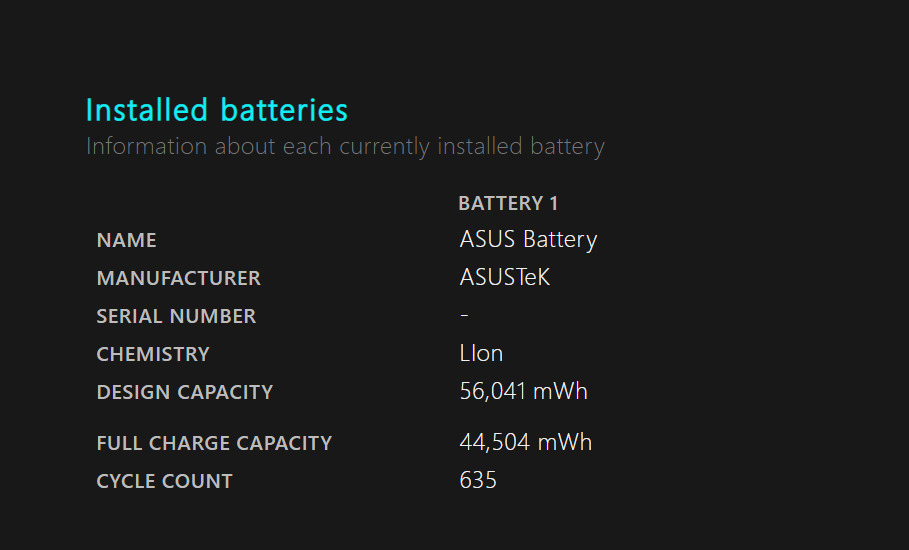Select the 56,041 design capacity number
The height and width of the screenshot is (550, 909).
point(493,392)
